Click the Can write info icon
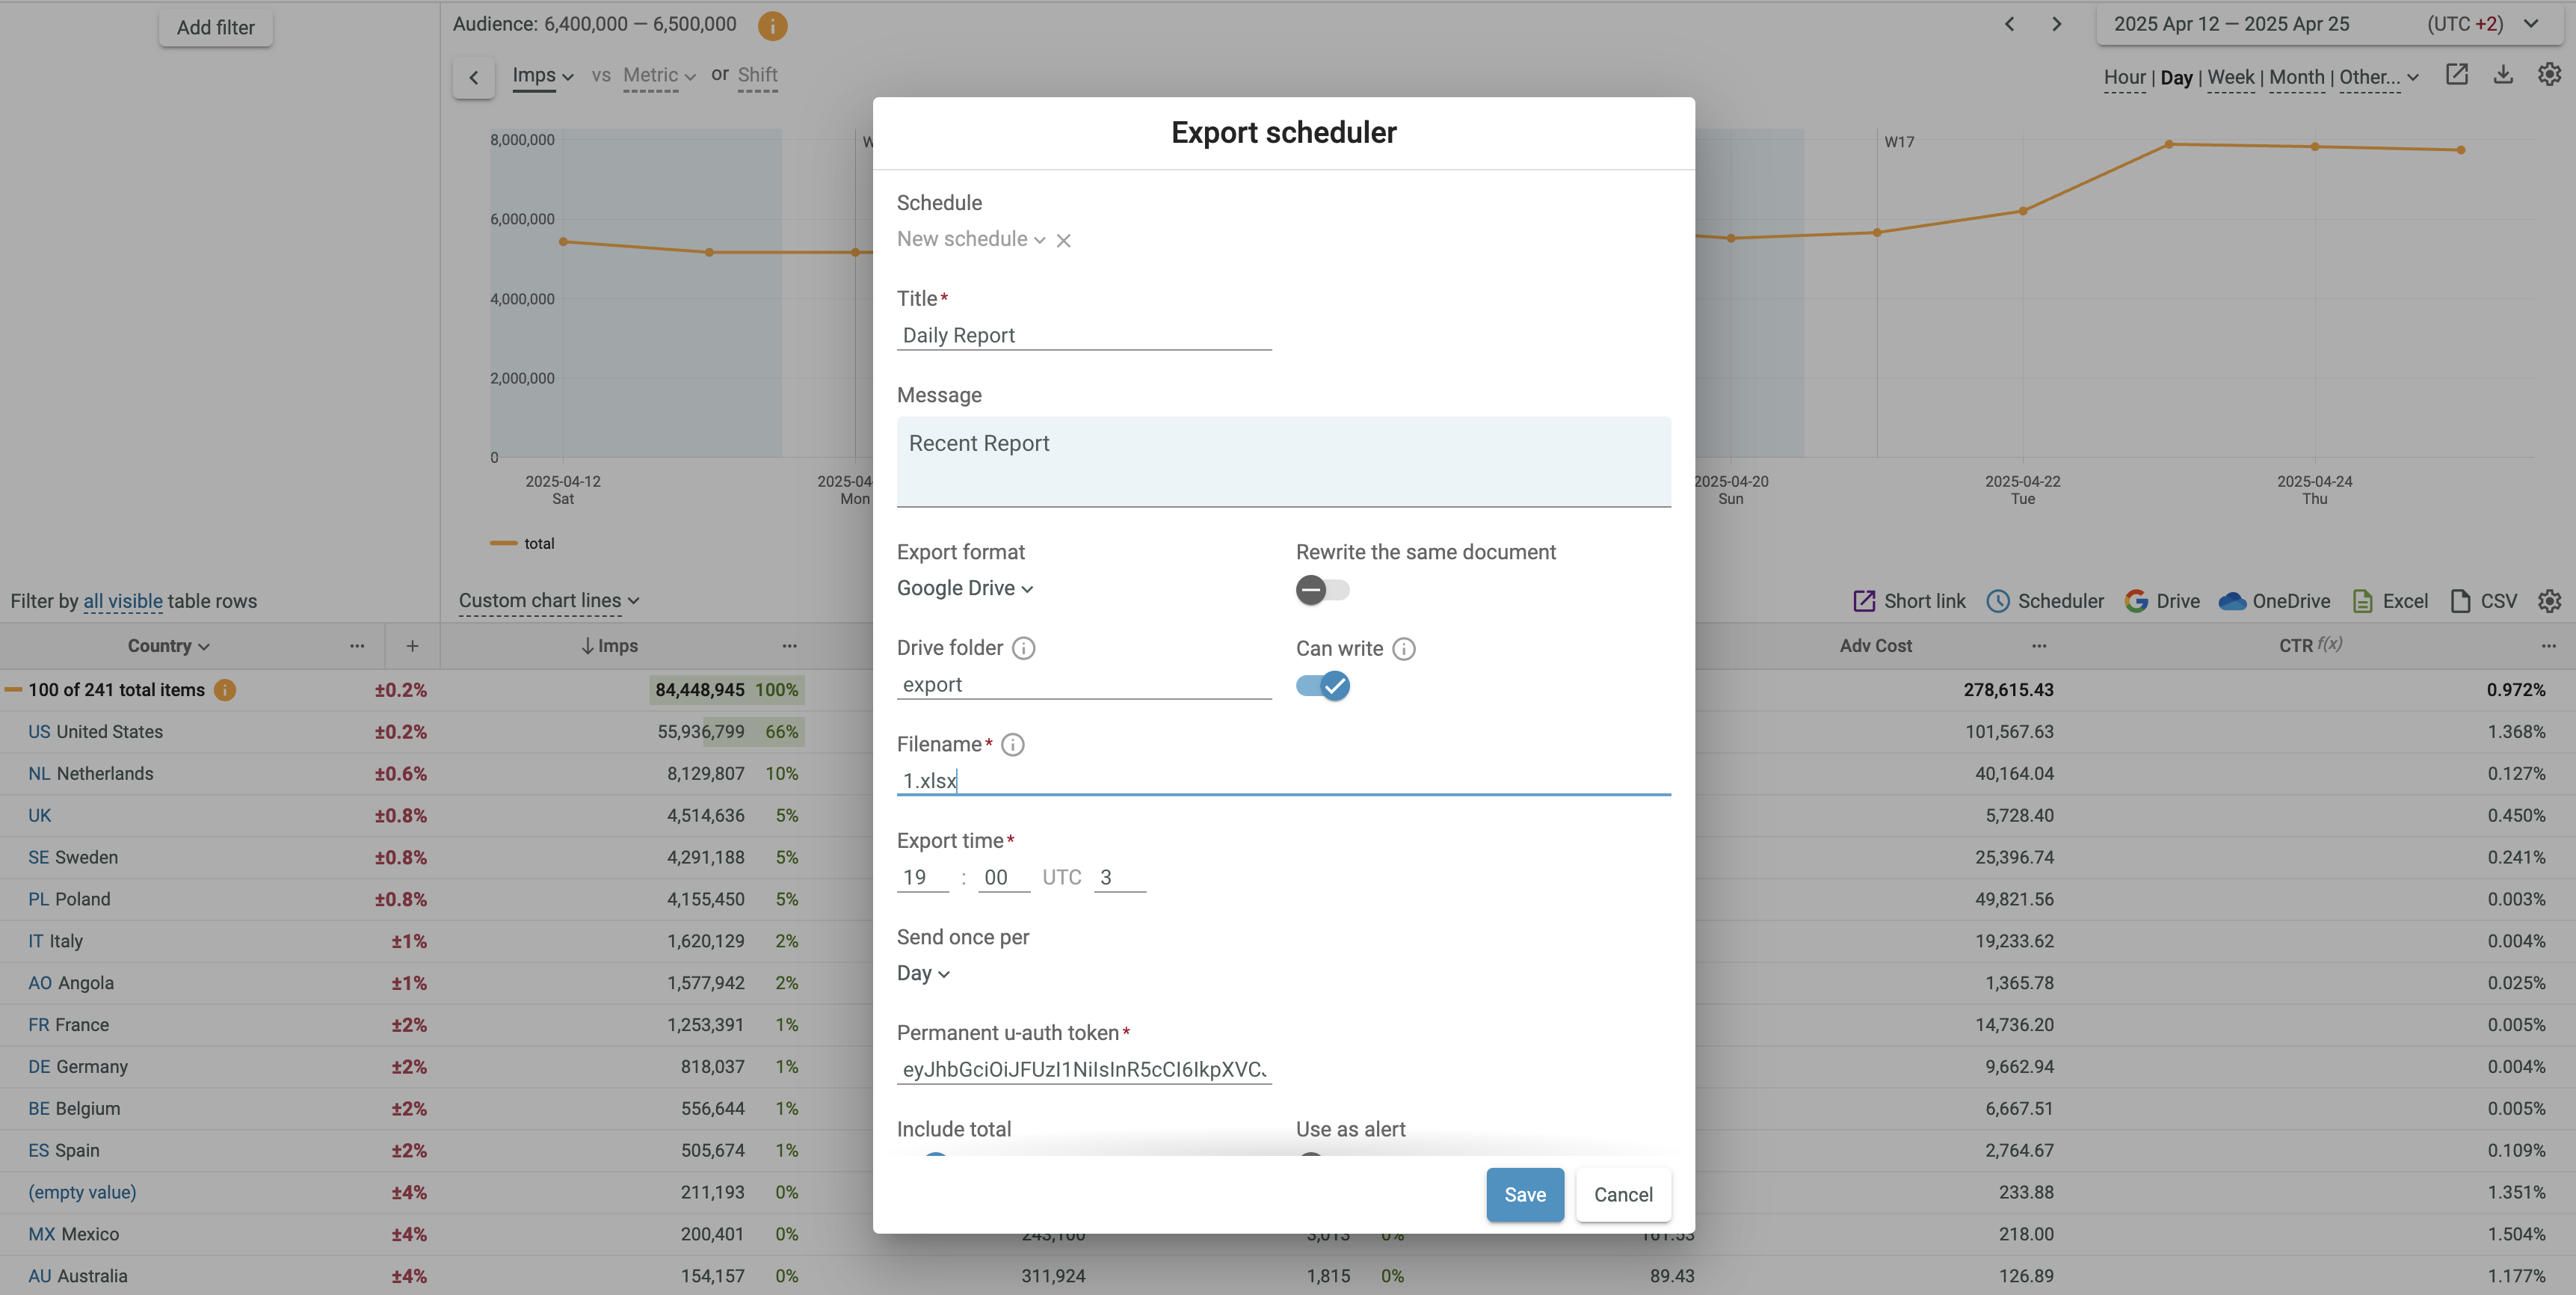The image size is (2576, 1295). 1404,649
